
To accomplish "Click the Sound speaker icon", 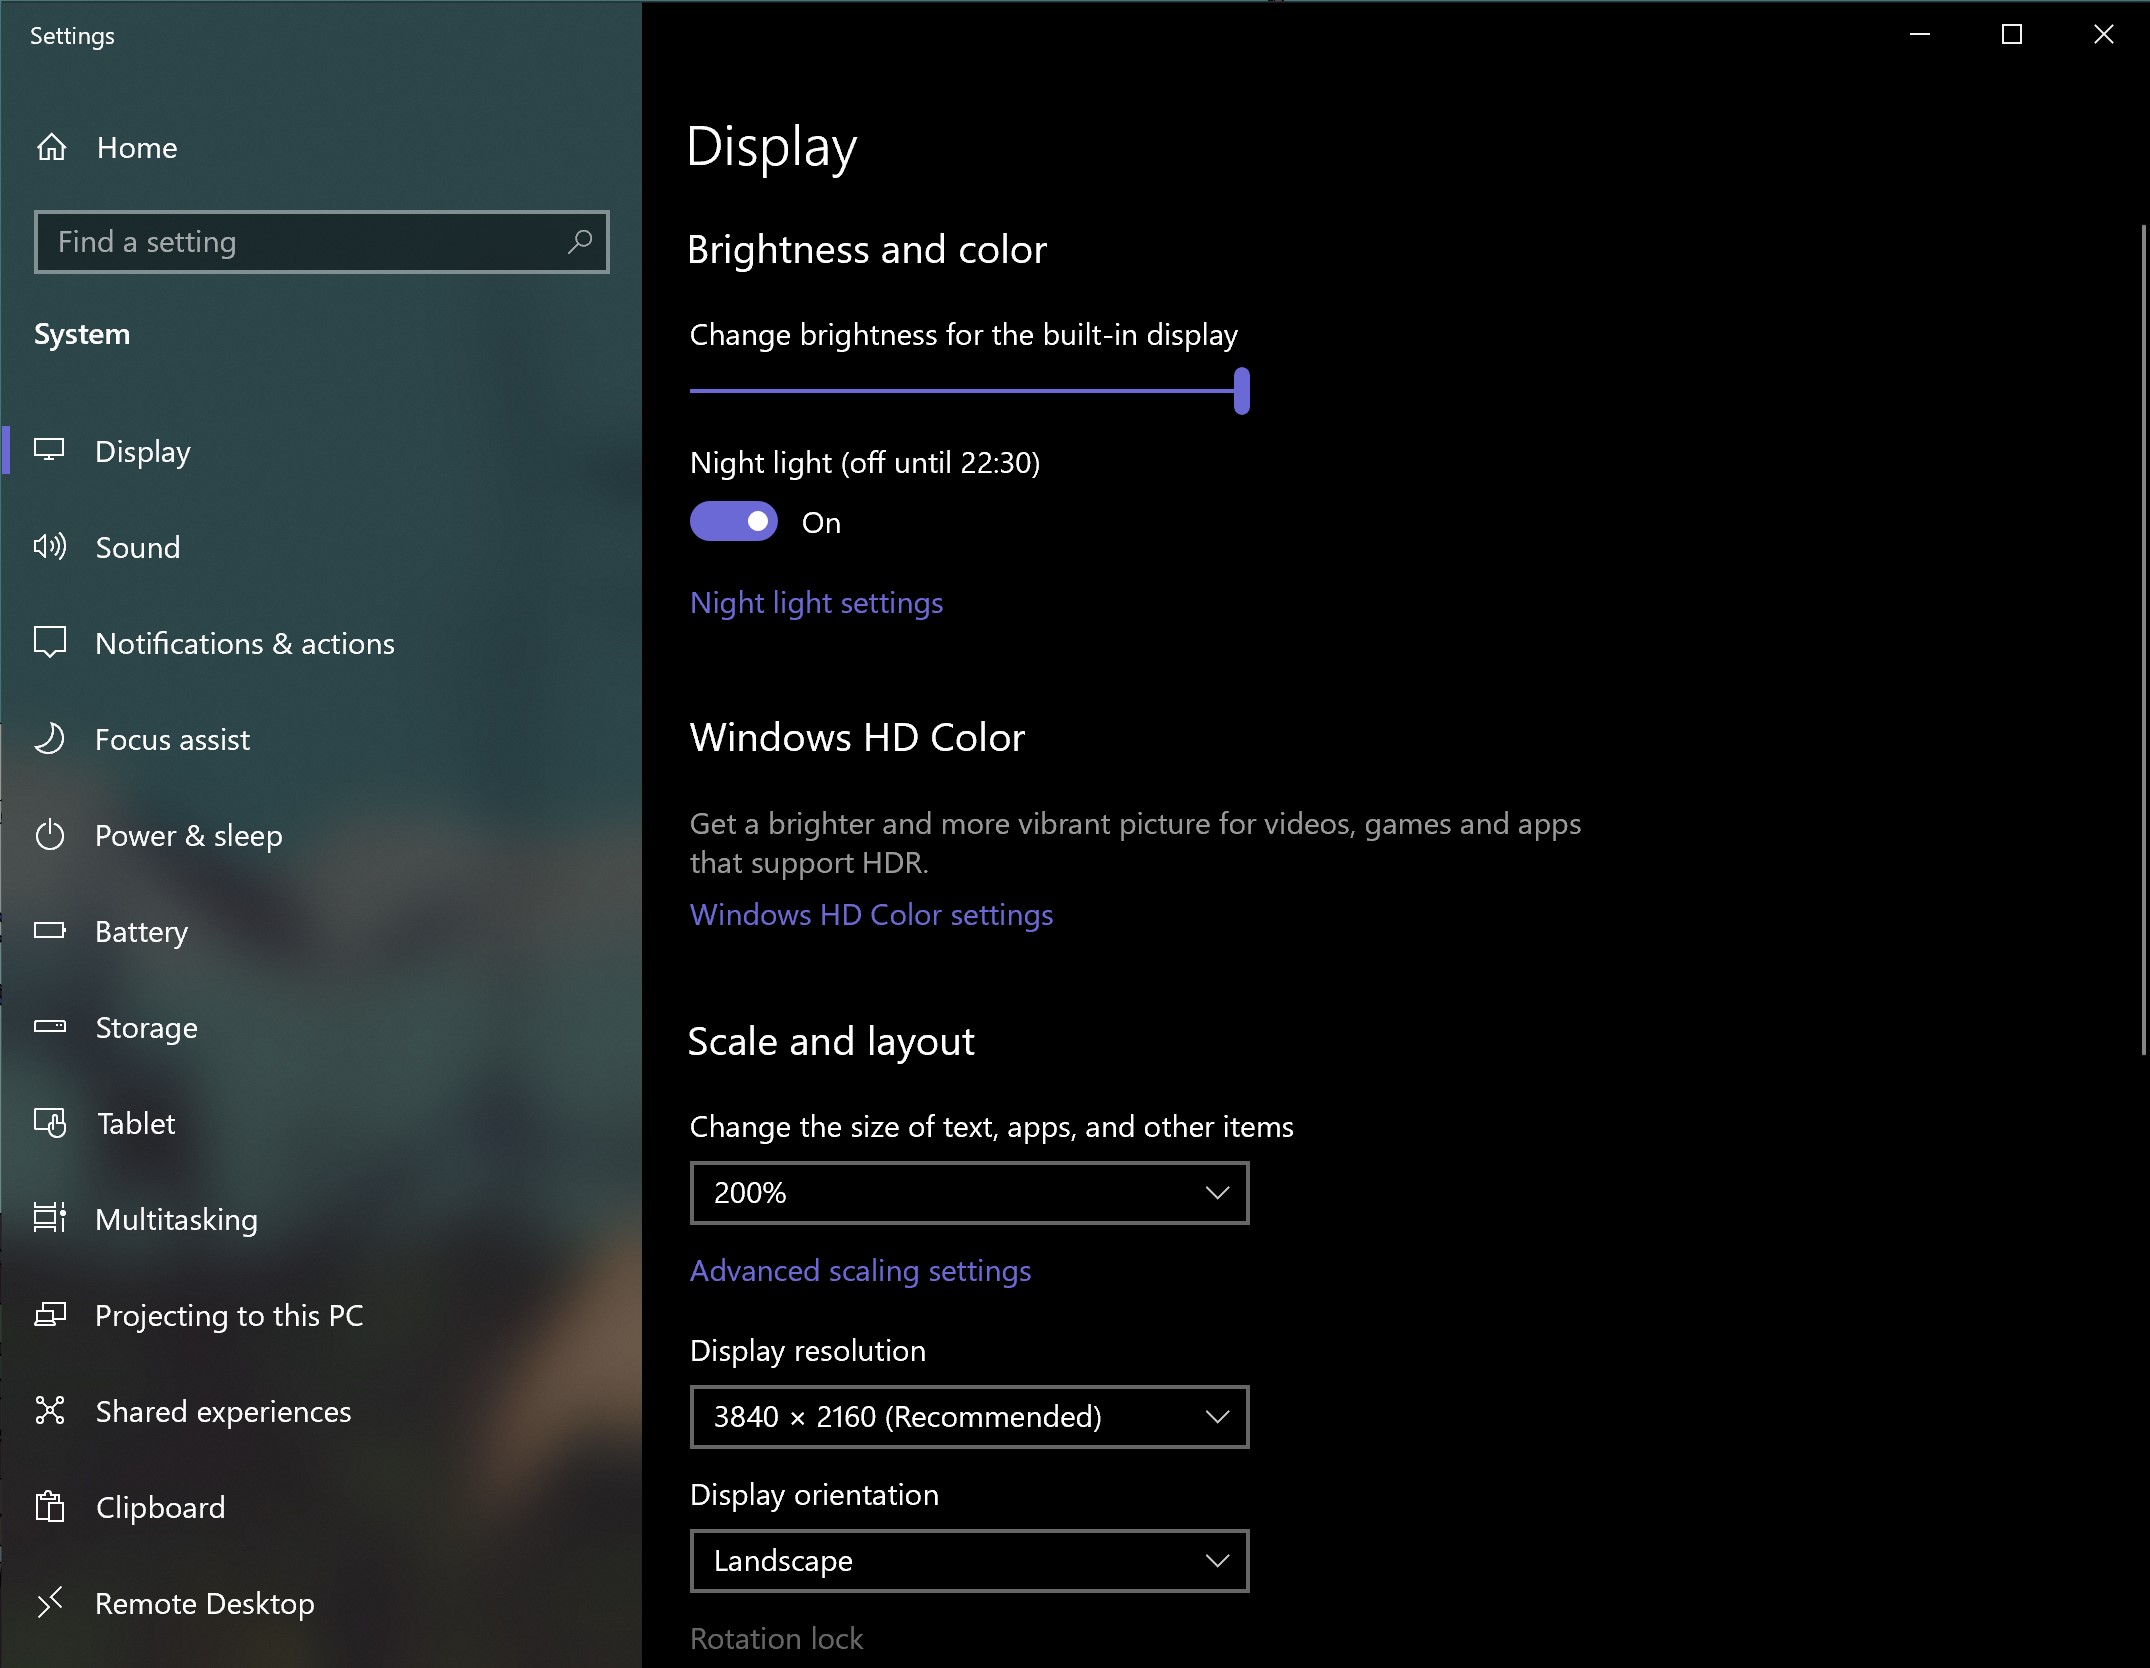I will [x=49, y=546].
